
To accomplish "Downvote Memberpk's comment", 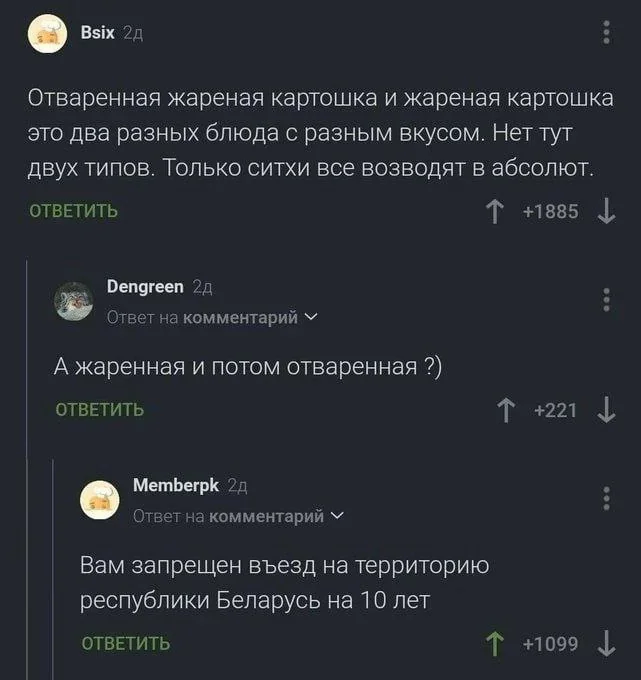I will point(605,643).
